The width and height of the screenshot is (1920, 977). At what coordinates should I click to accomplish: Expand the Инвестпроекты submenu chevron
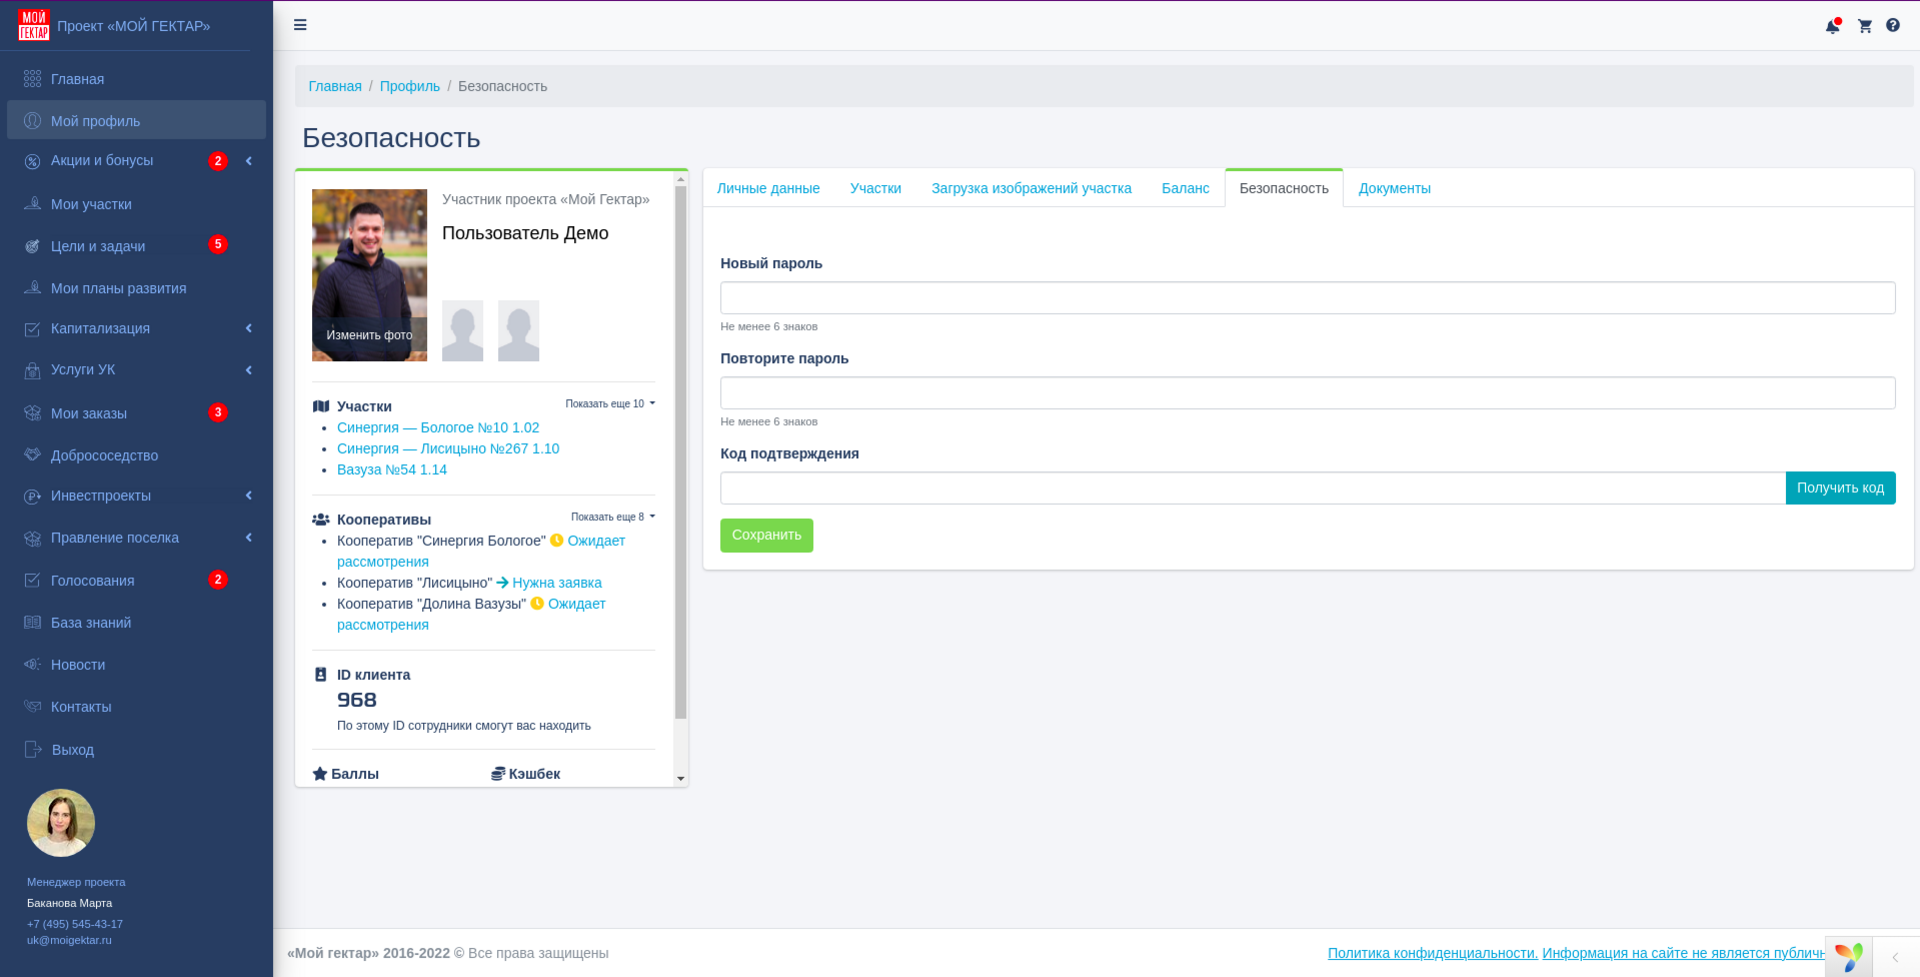(x=249, y=495)
